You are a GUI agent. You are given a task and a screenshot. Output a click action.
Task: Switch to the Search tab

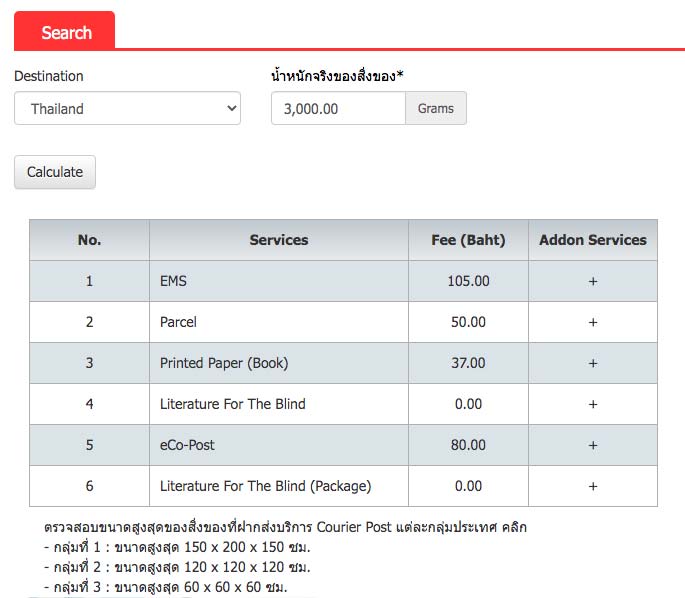click(x=66, y=32)
